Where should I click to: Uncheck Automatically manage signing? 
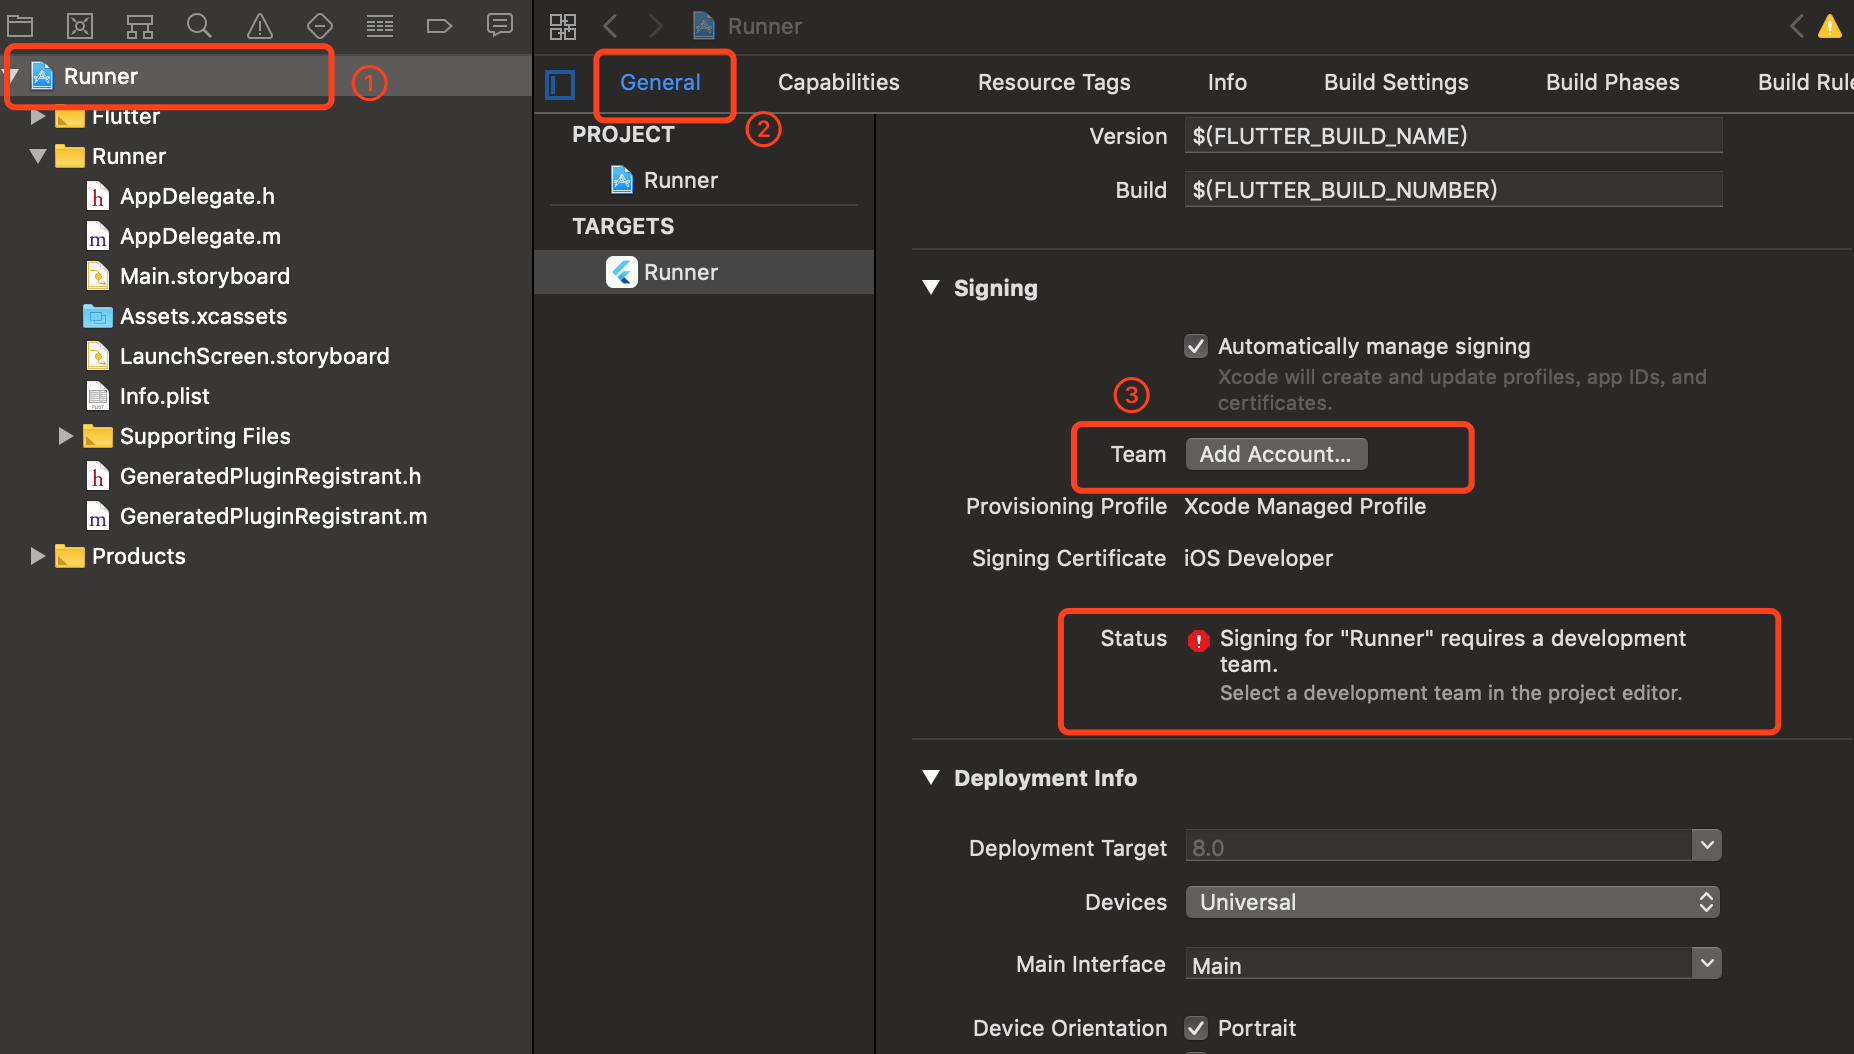coord(1196,346)
